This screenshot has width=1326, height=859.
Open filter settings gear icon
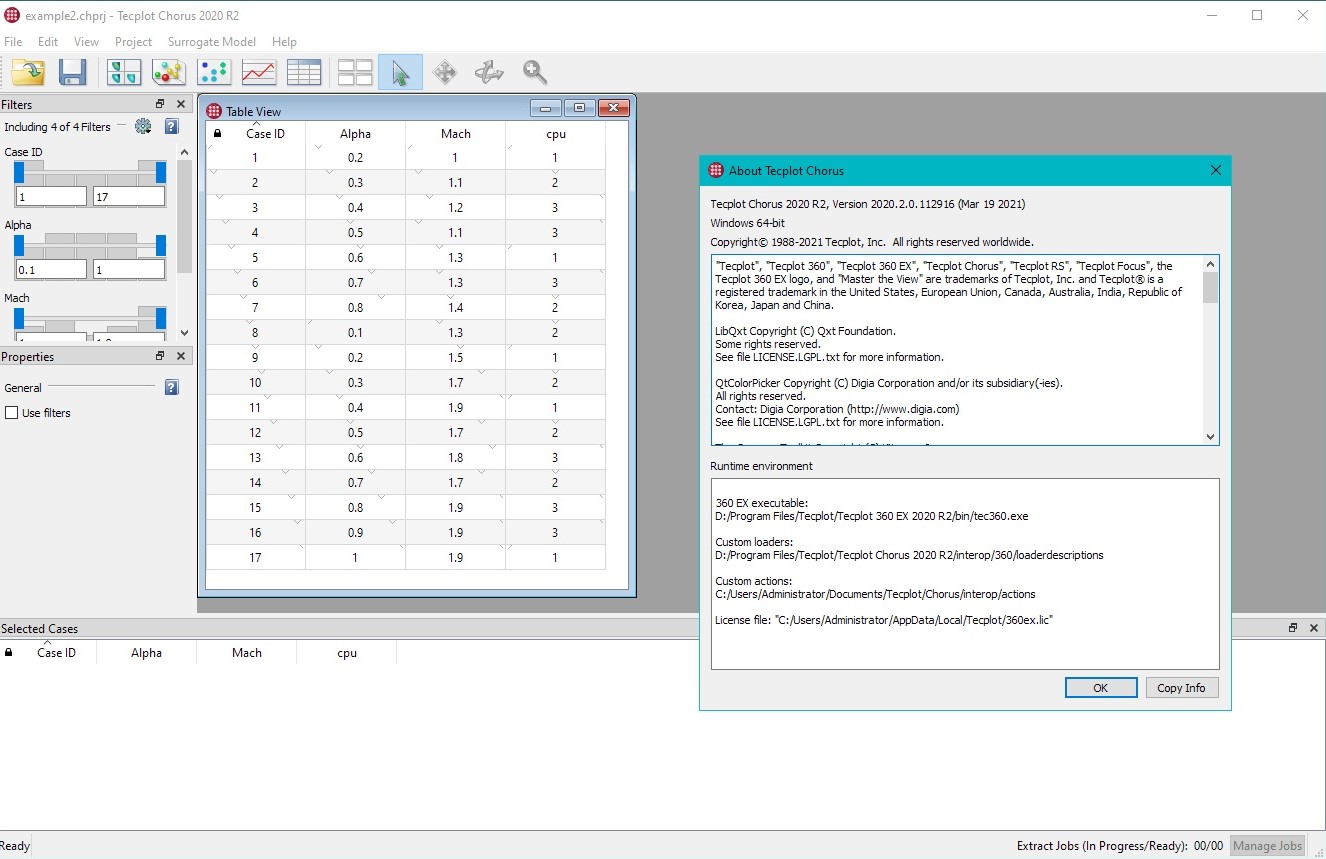(x=143, y=126)
